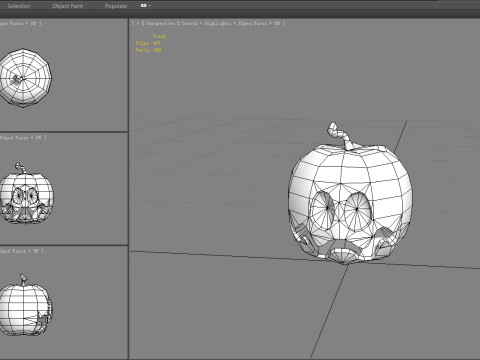Viewport: 480px width, 360px height.
Task: Open the Populate ribbon tab
Action: [x=116, y=6]
